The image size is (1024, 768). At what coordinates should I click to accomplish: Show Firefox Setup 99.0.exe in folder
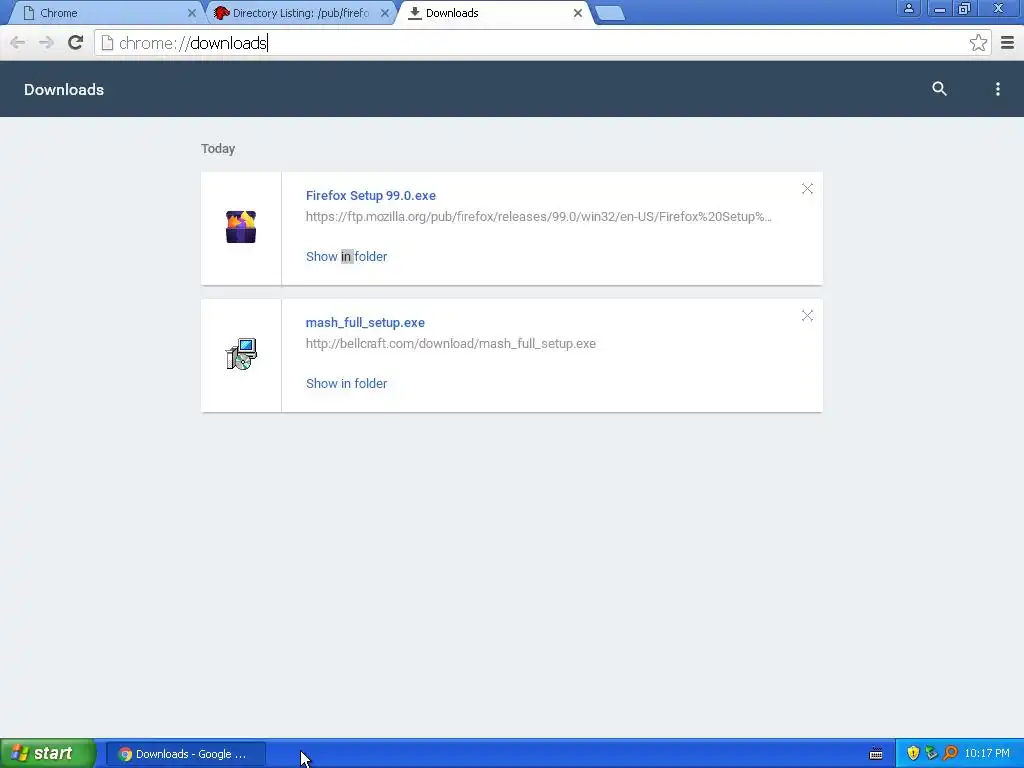(346, 257)
